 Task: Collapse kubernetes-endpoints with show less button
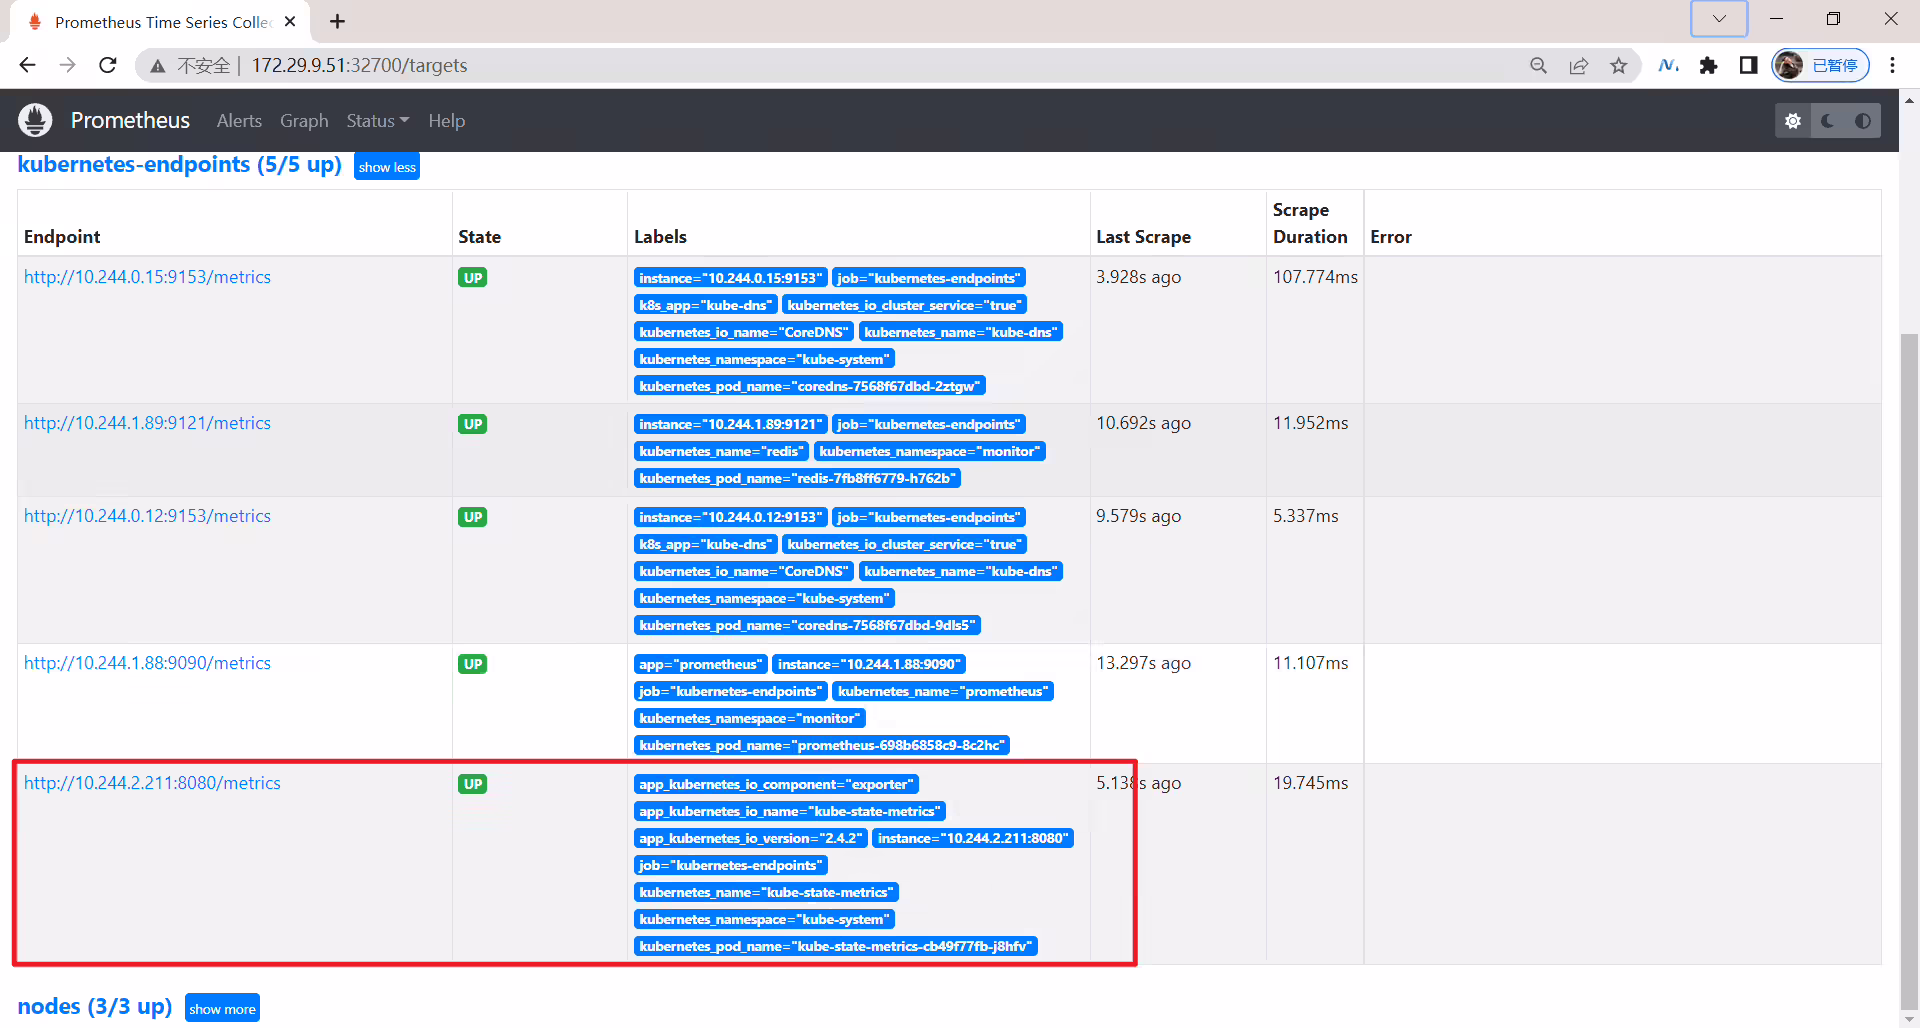pos(387,167)
